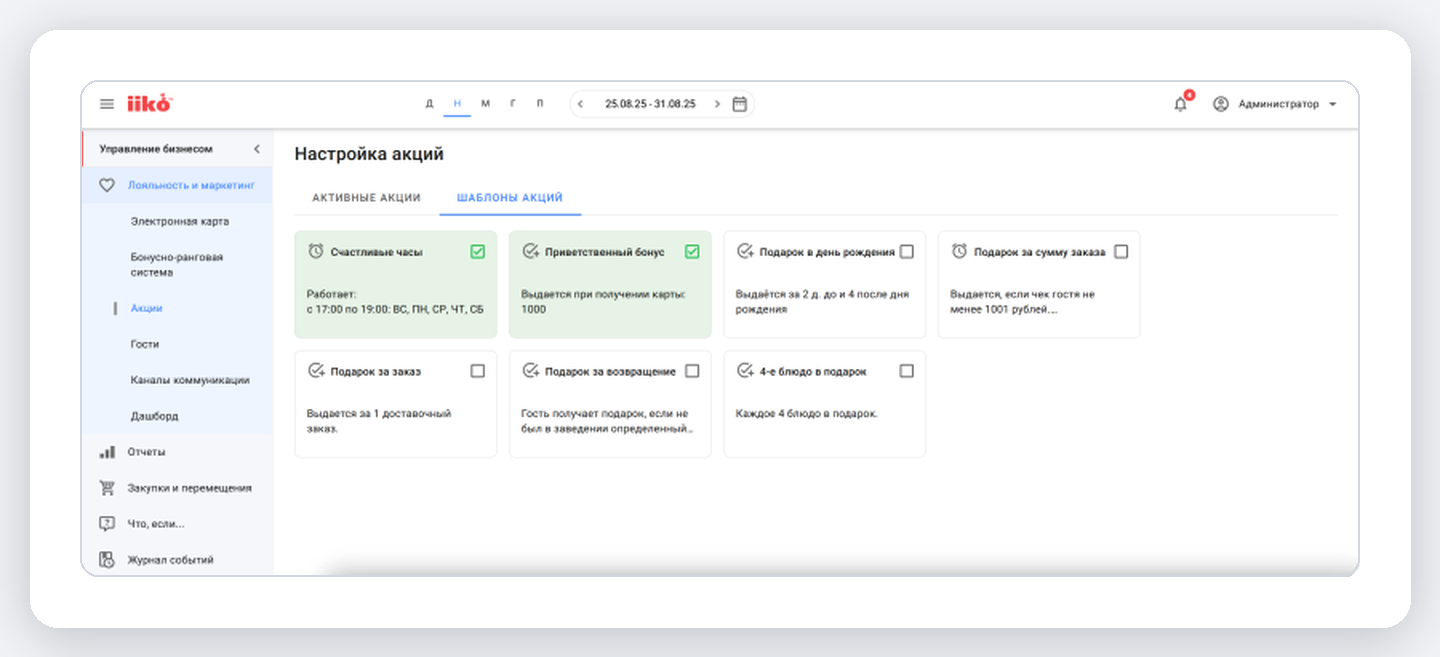Image resolution: width=1440 pixels, height=657 pixels.
Task: Click the Администратор account name
Action: [x=1278, y=104]
